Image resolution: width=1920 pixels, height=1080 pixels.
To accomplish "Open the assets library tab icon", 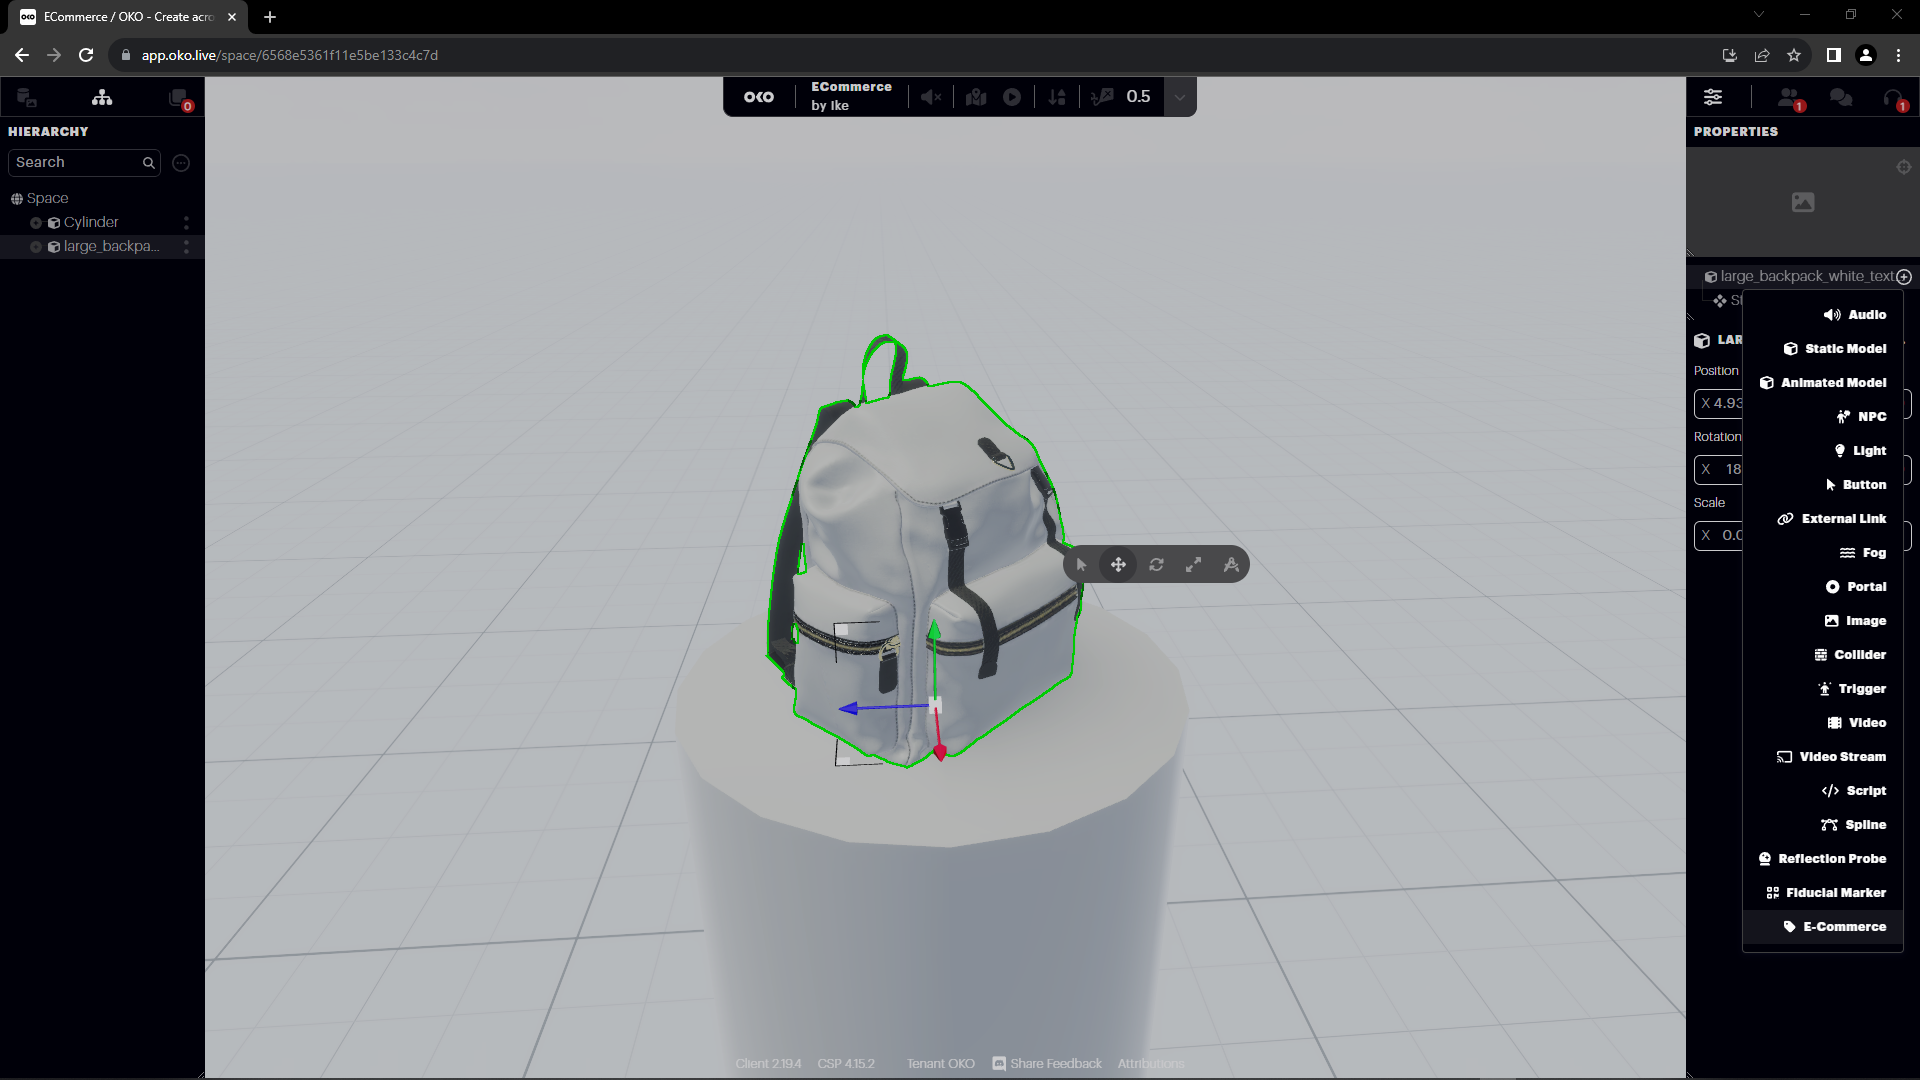I will point(26,97).
